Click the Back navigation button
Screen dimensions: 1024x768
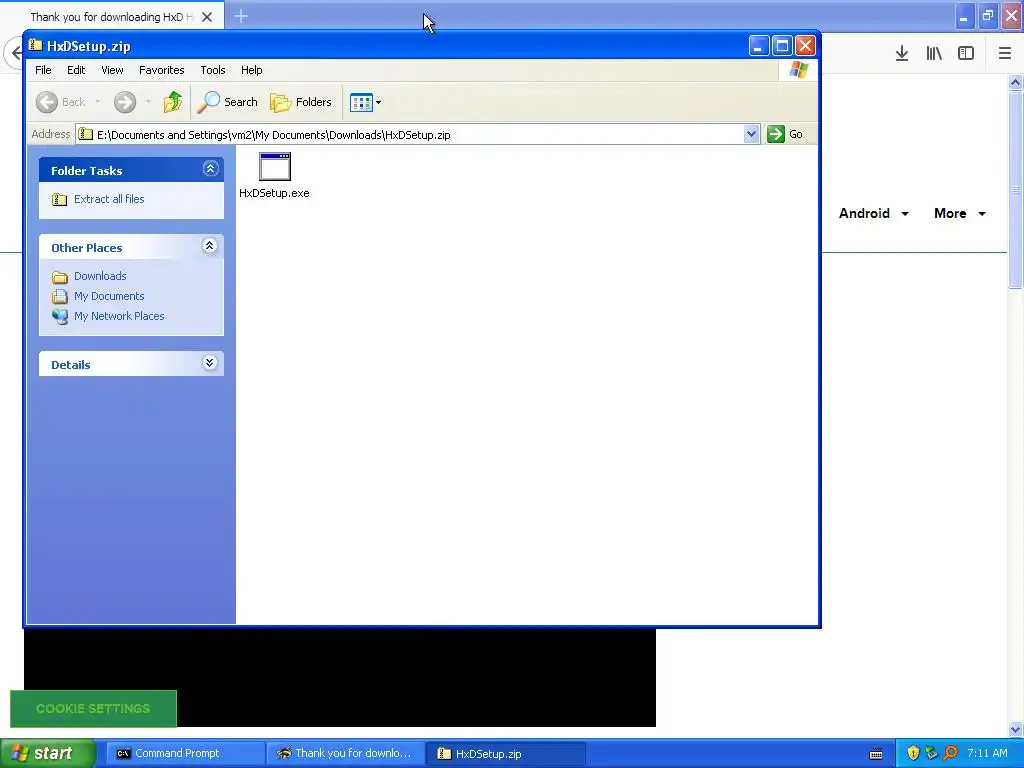[x=61, y=102]
